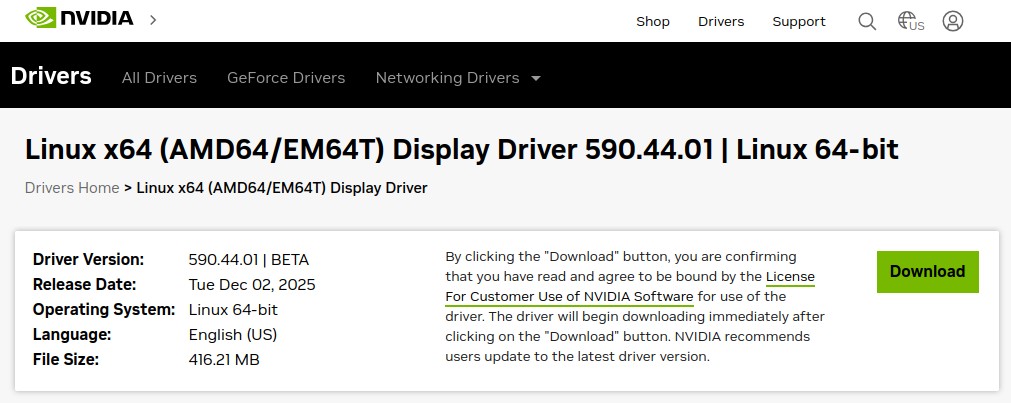This screenshot has height=403, width=1011.
Task: Click the Linux x64 Display Driver breadcrumb
Action: pos(282,187)
